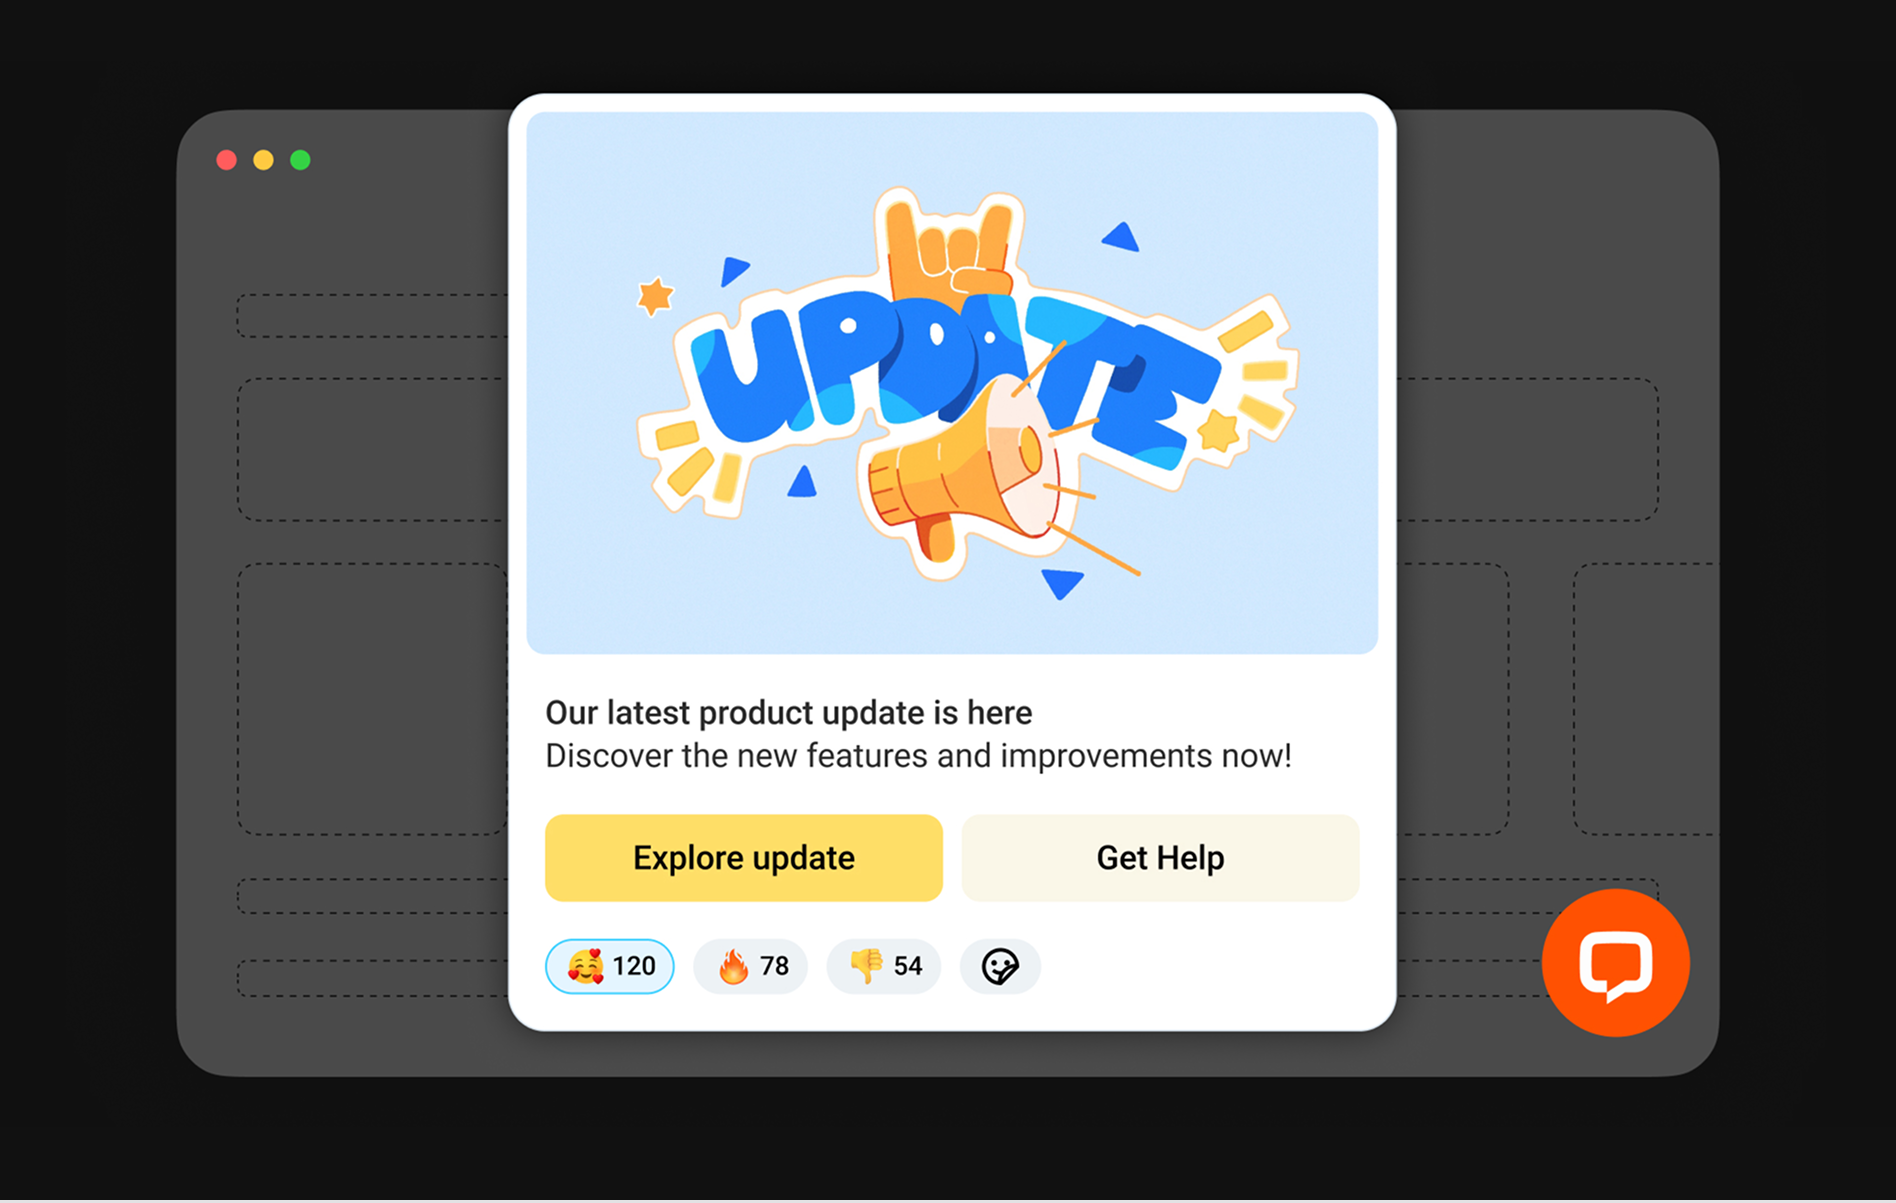
Task: Open the Get Help button
Action: pyautogui.click(x=1160, y=857)
